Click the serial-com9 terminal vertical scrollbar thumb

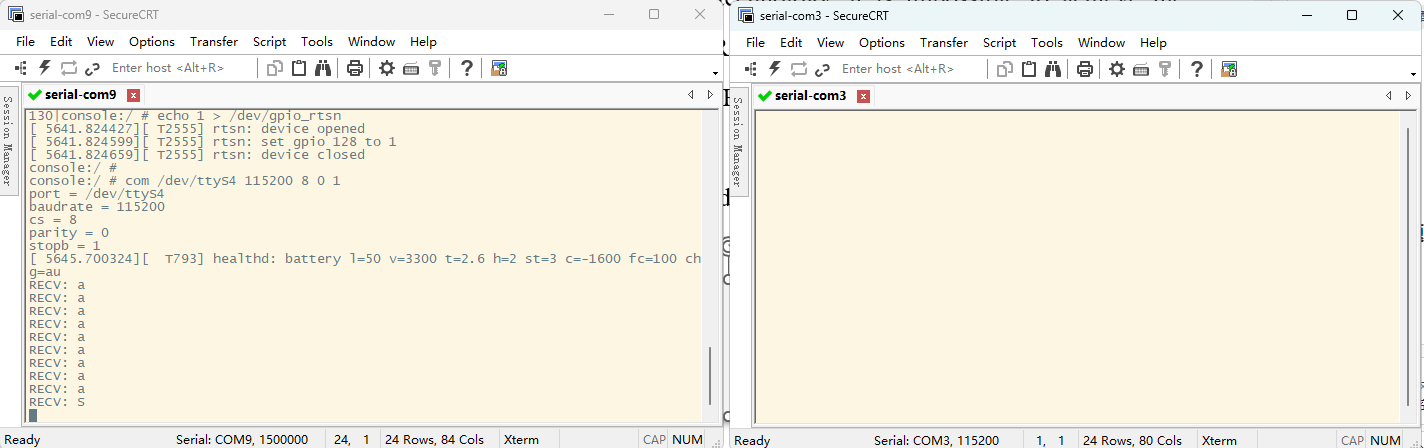(x=710, y=376)
